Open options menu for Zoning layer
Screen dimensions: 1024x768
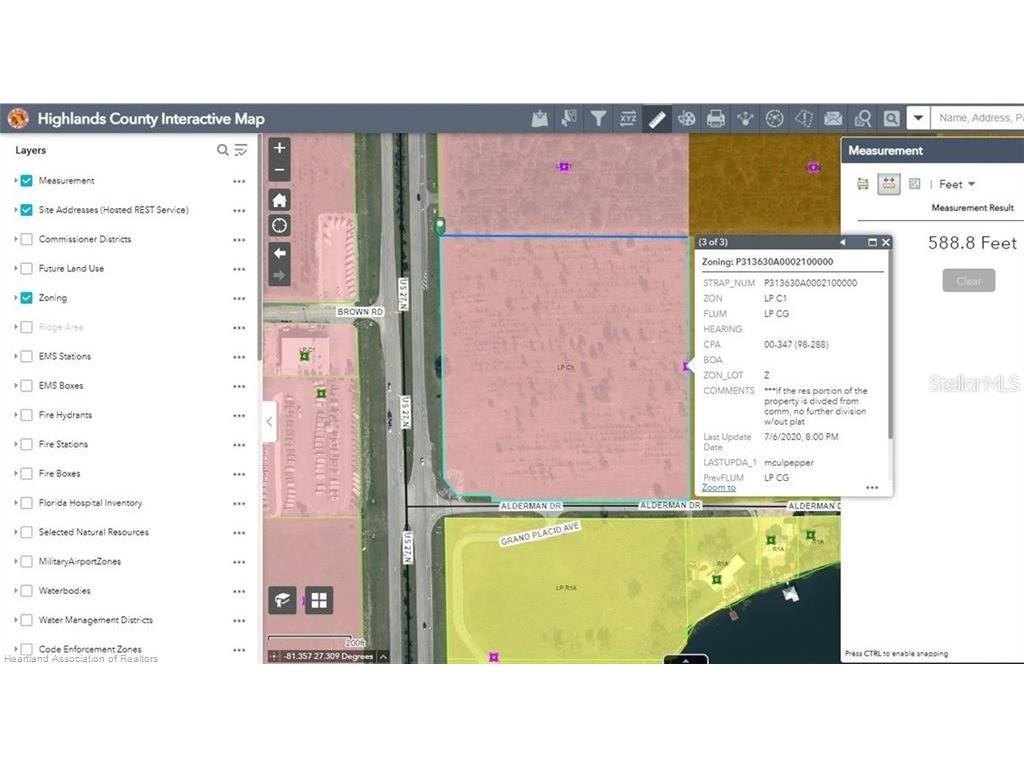239,298
